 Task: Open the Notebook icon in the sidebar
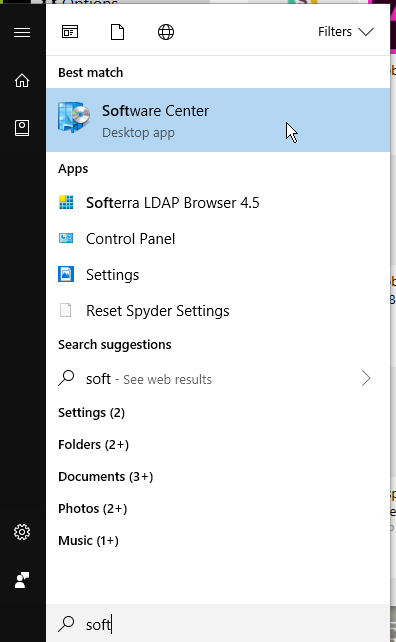pyautogui.click(x=22, y=128)
